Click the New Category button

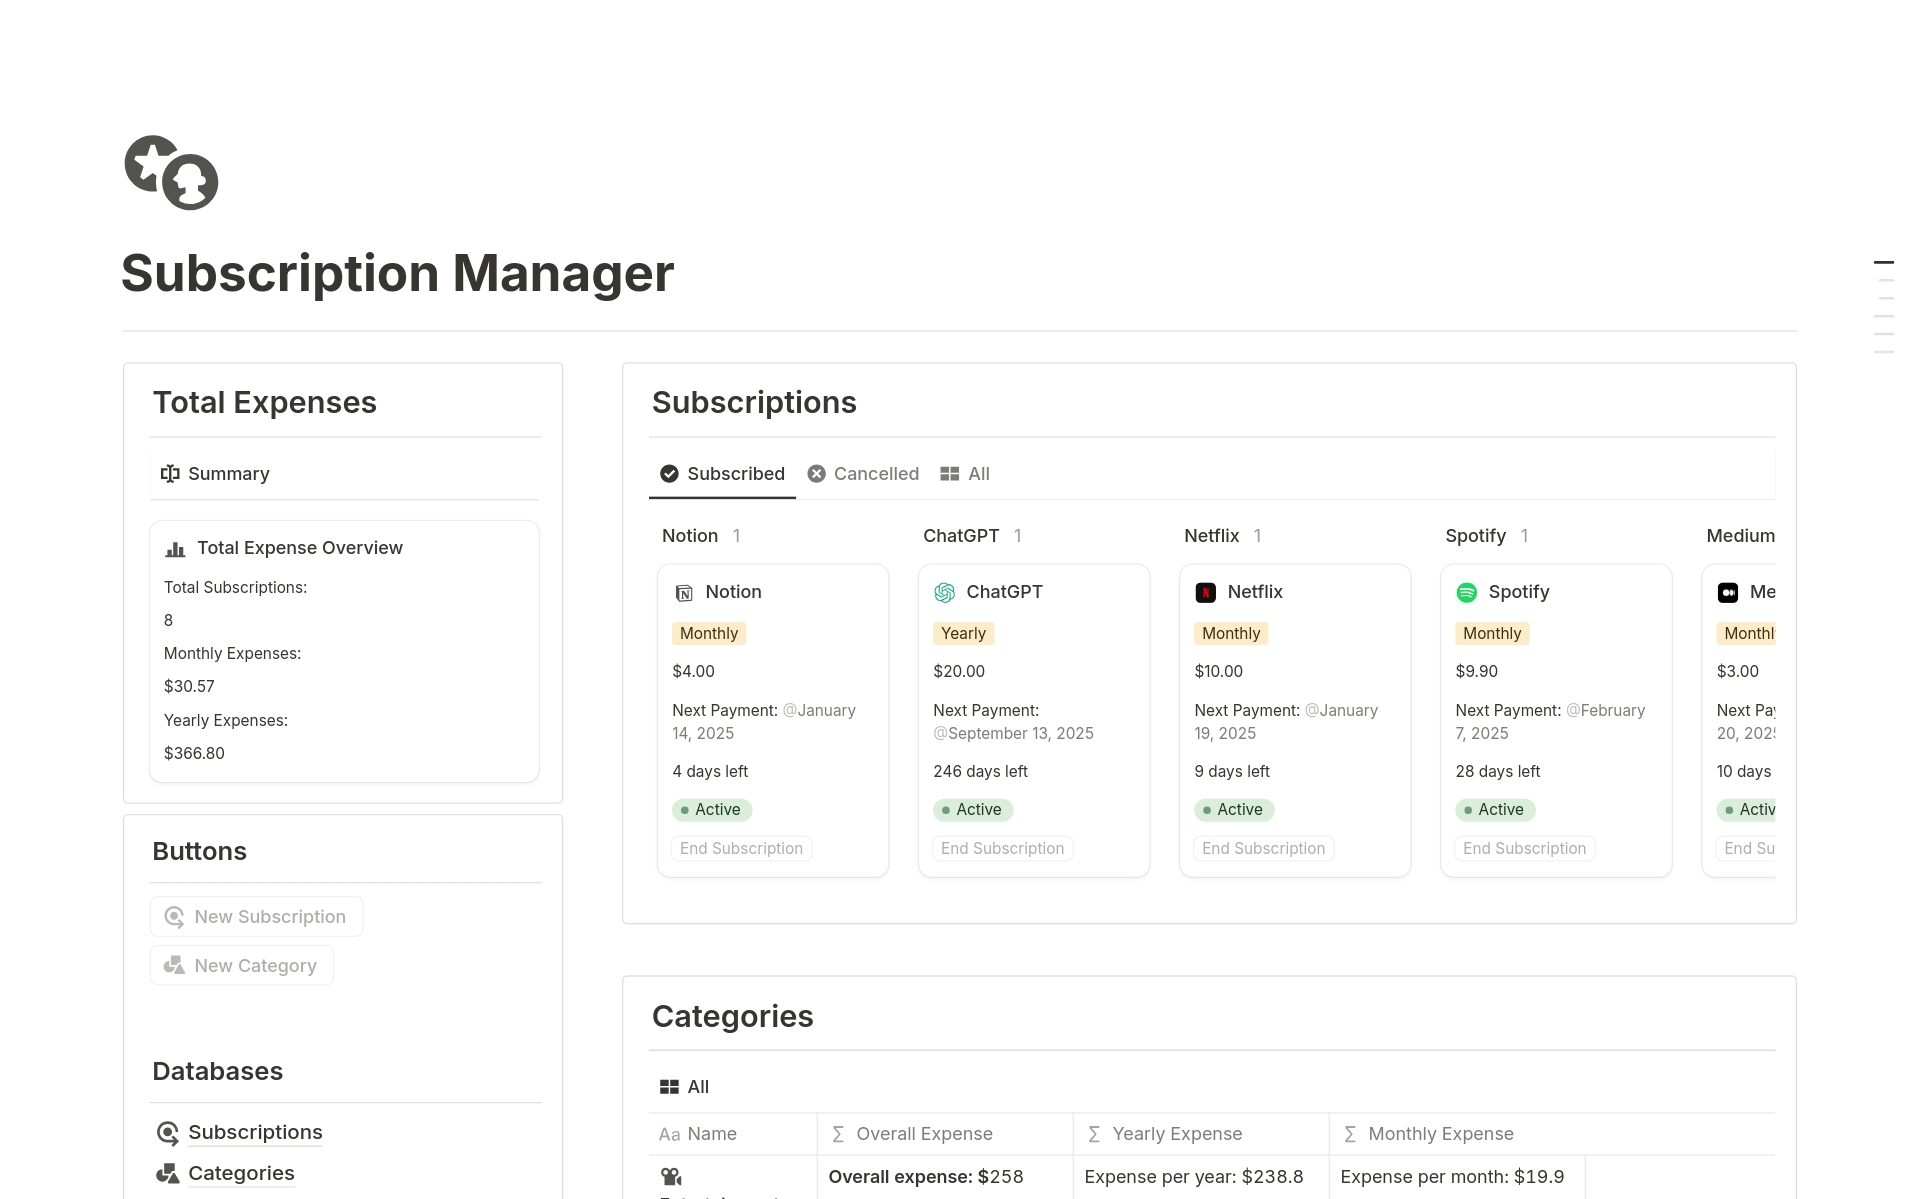tap(241, 964)
